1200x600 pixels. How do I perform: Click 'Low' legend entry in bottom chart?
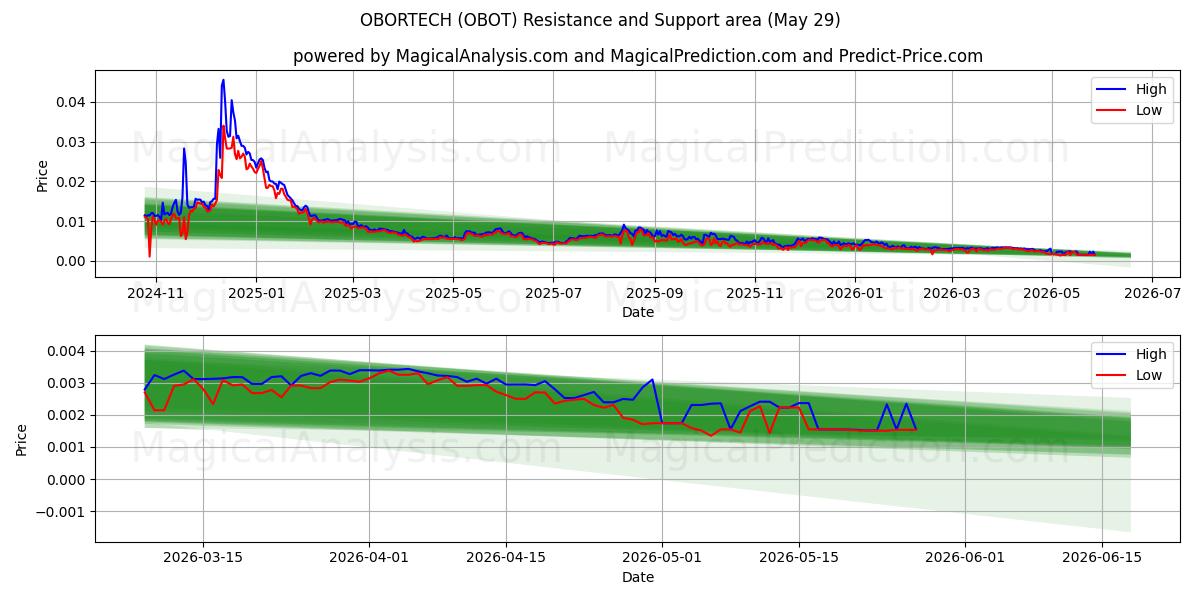tap(1149, 375)
